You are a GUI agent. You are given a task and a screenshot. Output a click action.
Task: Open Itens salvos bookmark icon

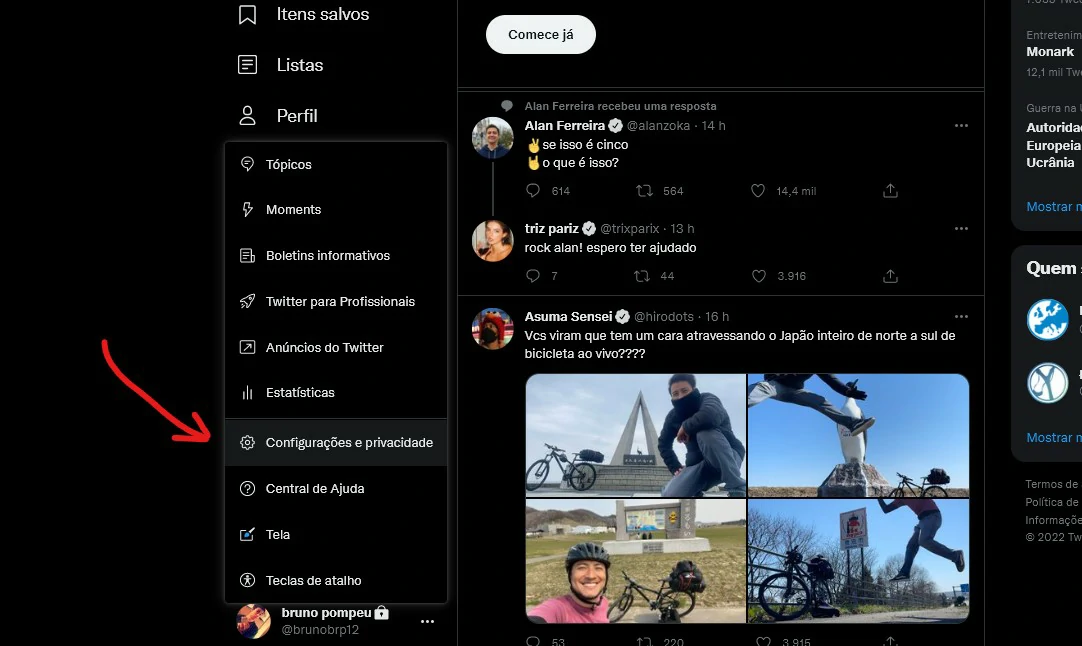coord(247,14)
